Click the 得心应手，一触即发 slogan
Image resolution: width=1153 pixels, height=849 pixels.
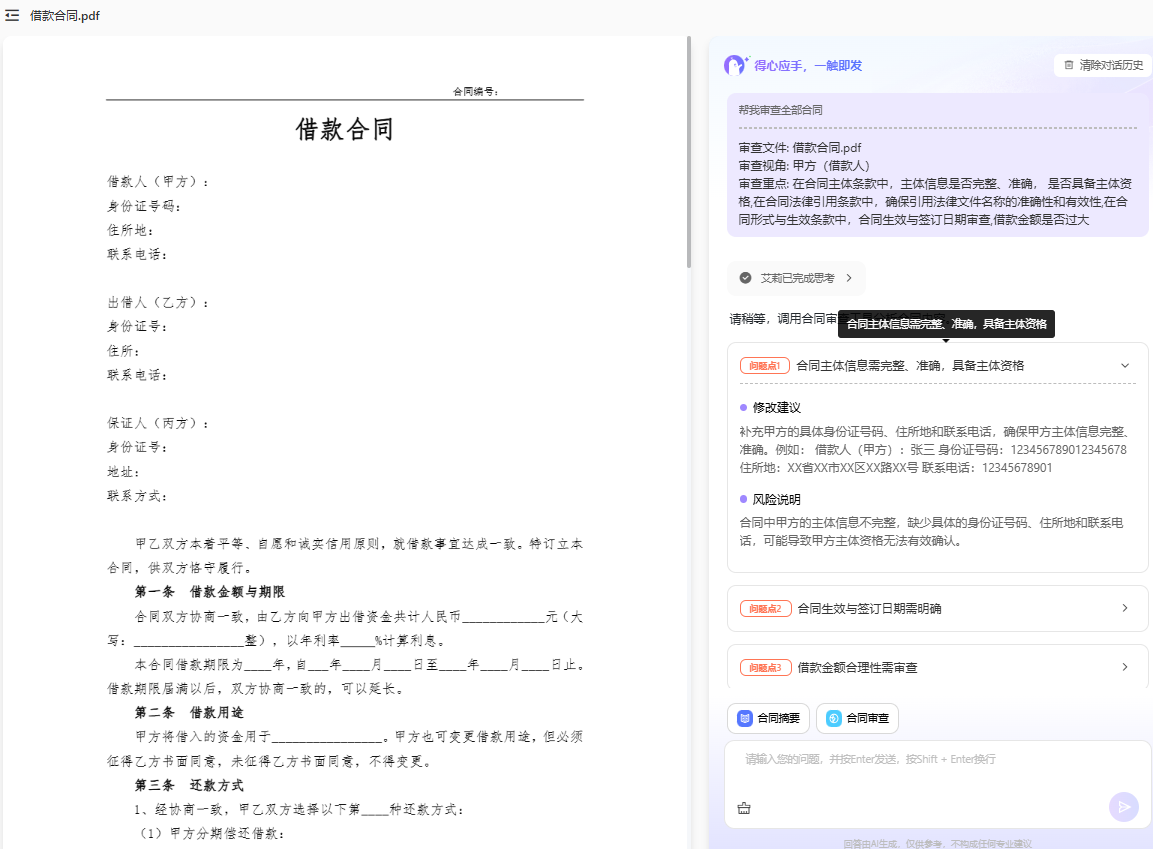pyautogui.click(x=807, y=65)
